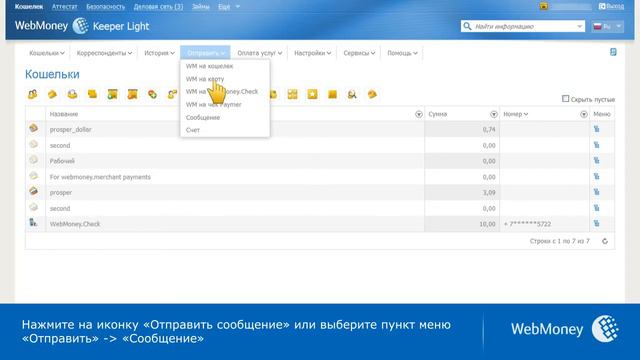Open menu icon for prosper_dollar wallet row

point(596,129)
